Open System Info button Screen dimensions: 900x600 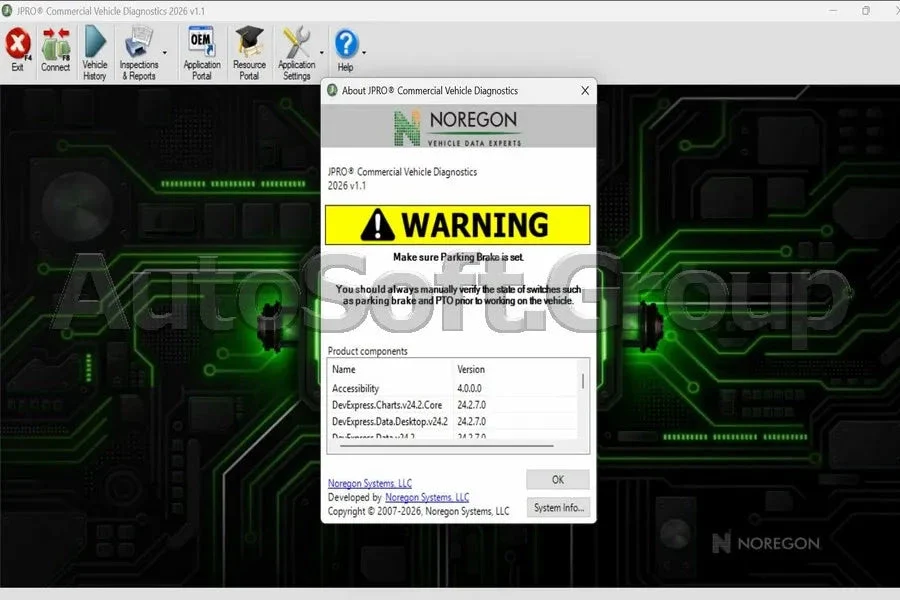[558, 508]
